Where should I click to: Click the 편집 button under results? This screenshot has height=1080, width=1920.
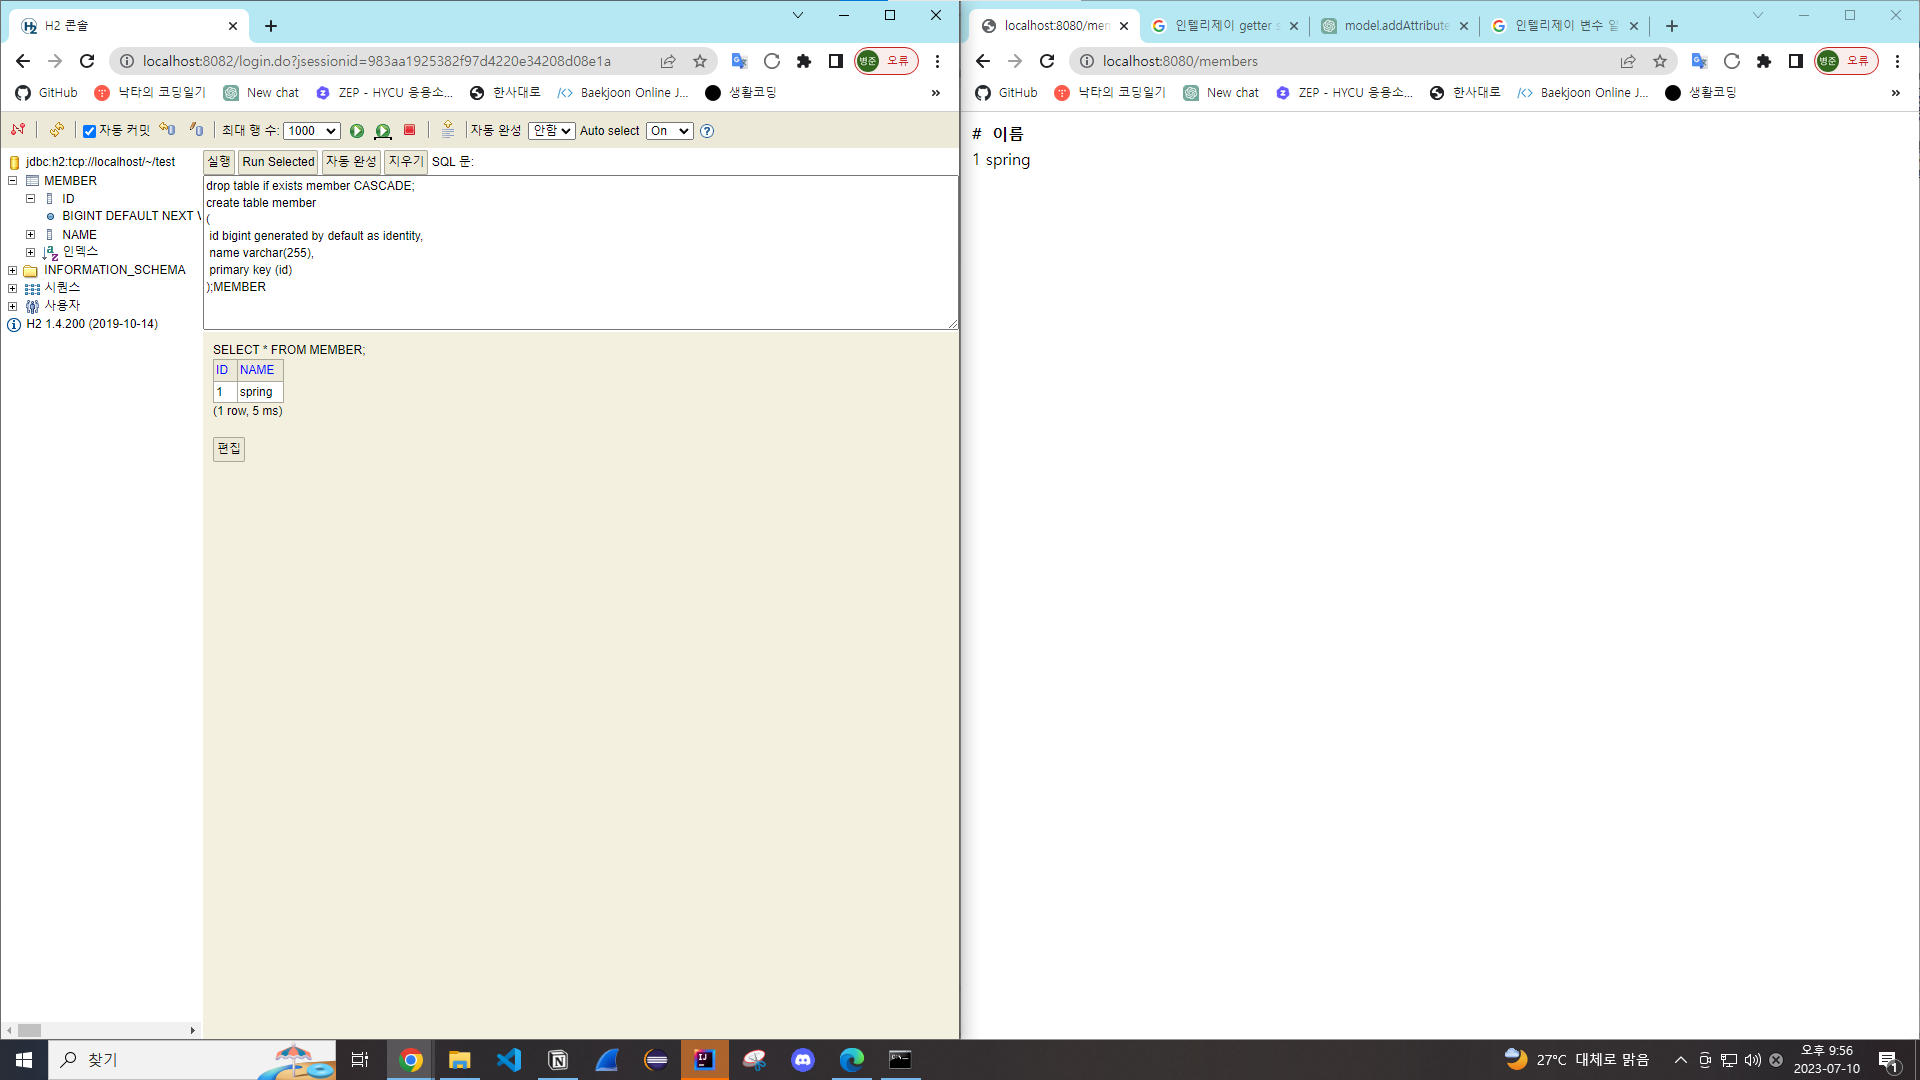click(x=228, y=449)
